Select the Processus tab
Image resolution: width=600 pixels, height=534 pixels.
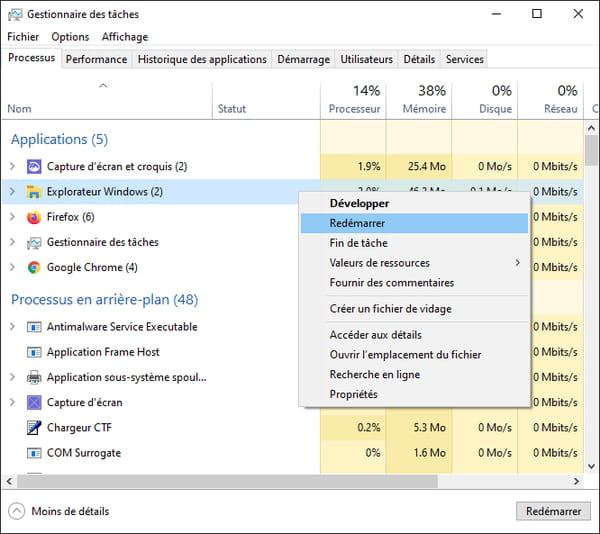click(31, 58)
